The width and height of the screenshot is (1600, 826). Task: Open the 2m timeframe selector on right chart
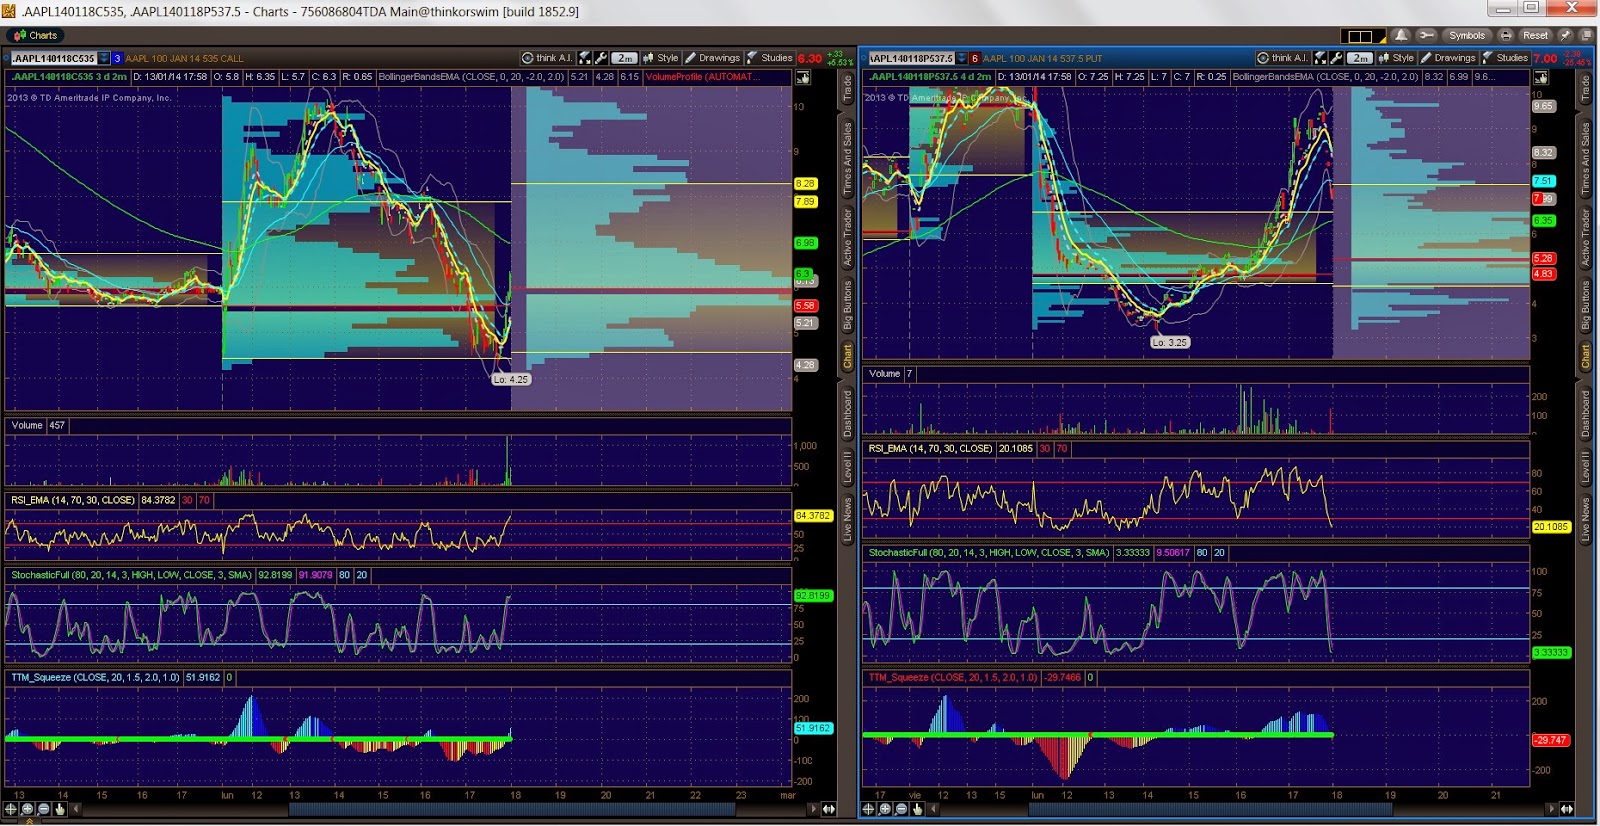click(1360, 58)
